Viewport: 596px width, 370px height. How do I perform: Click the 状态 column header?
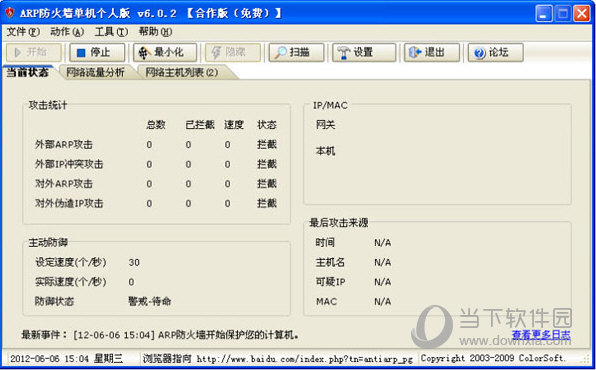tap(267, 125)
